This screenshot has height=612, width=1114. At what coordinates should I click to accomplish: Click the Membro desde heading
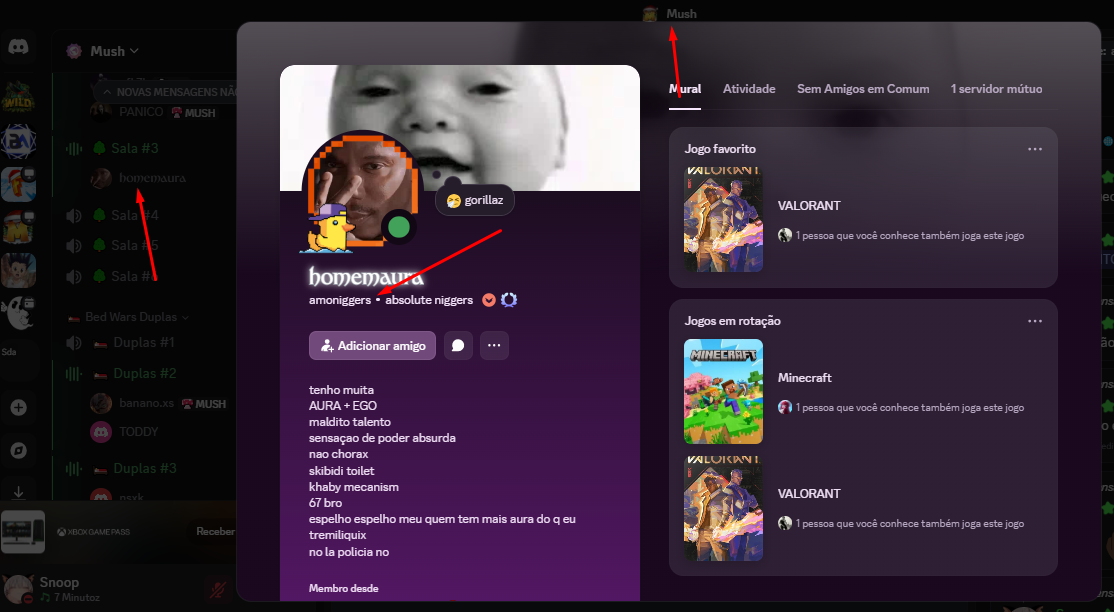pos(344,589)
